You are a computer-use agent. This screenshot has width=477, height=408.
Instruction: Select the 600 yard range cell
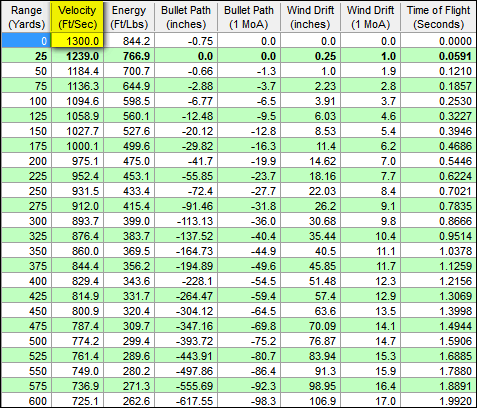pyautogui.click(x=26, y=400)
